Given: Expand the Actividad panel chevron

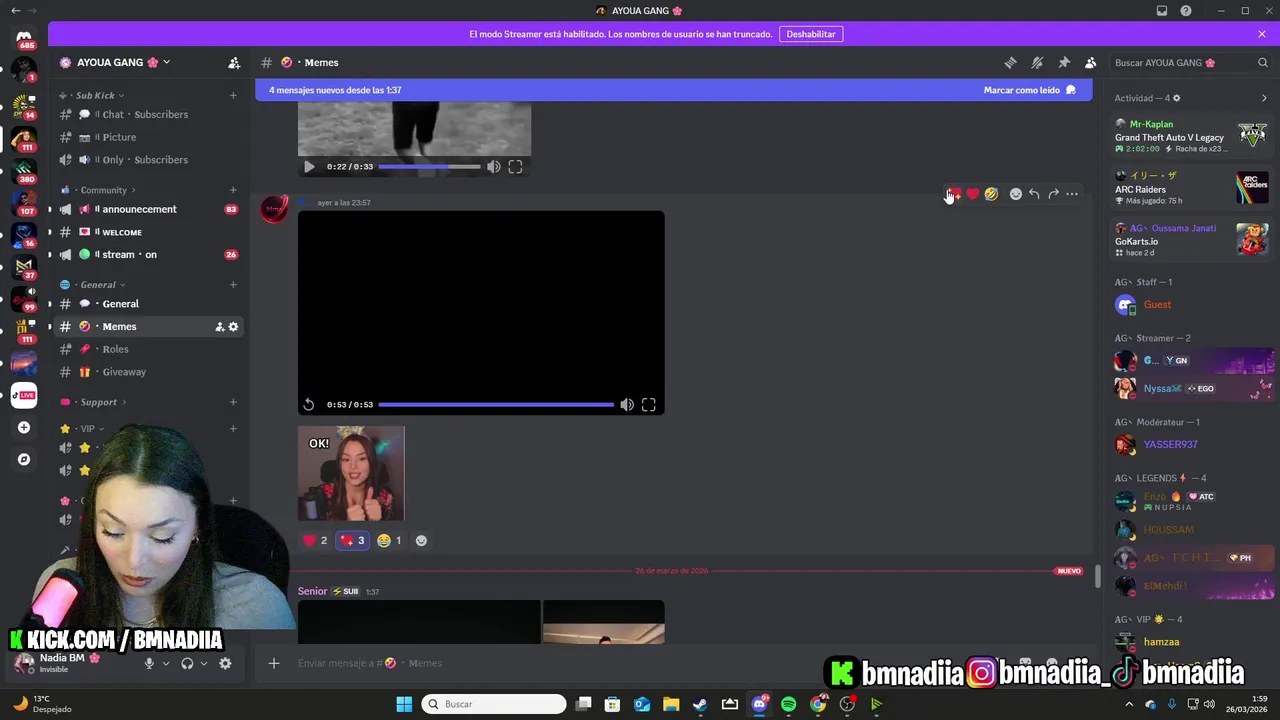Looking at the screenshot, I should coord(1264,98).
